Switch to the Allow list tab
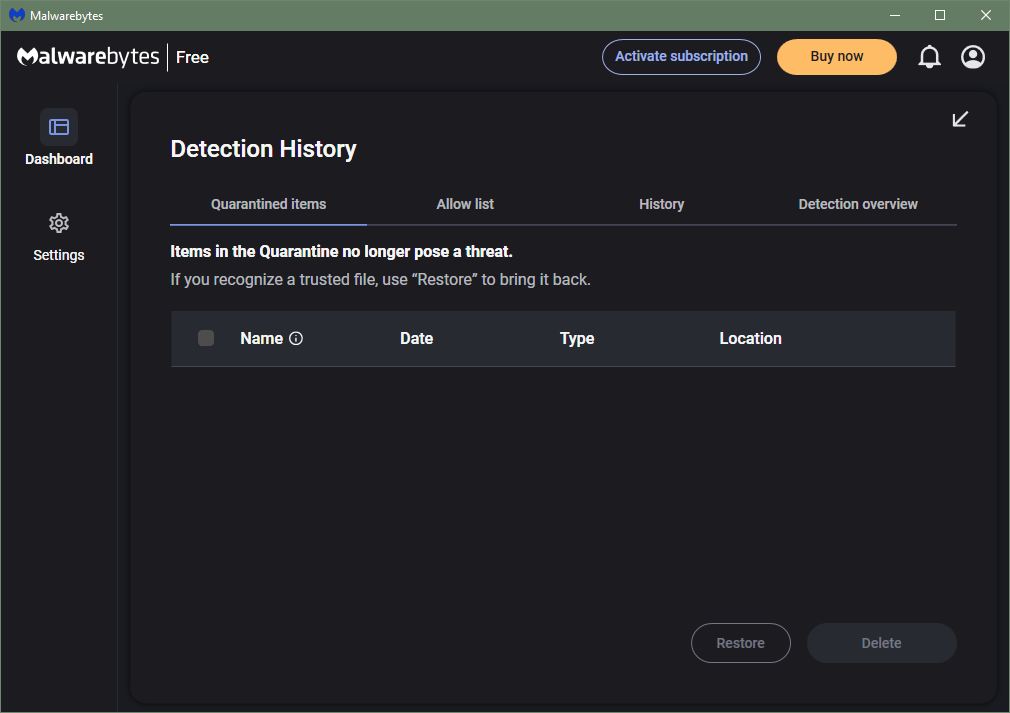The width and height of the screenshot is (1010, 713). pyautogui.click(x=465, y=204)
